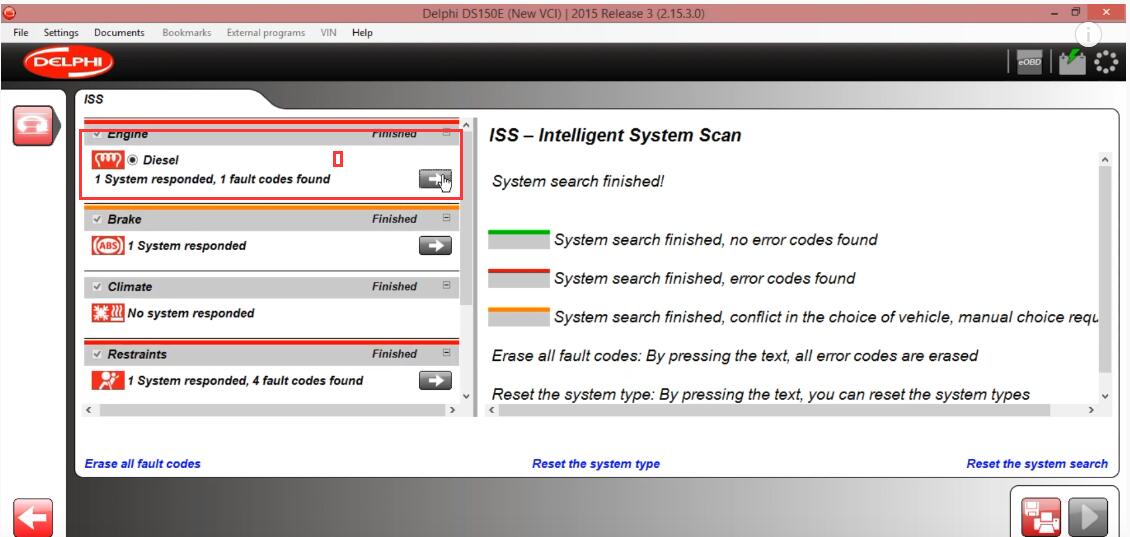Click the ABS brake system icon
This screenshot has height=537, width=1130.
point(108,246)
